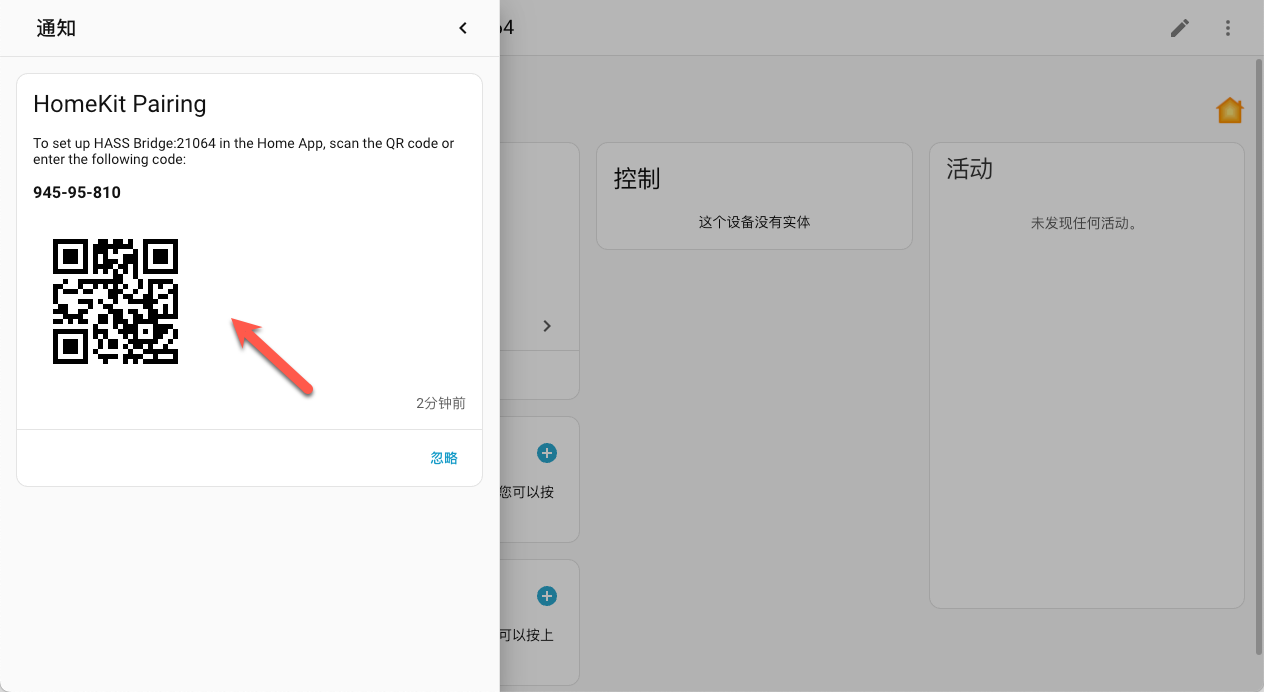Click the 活动 card heading
The height and width of the screenshot is (692, 1264).
(x=970, y=169)
